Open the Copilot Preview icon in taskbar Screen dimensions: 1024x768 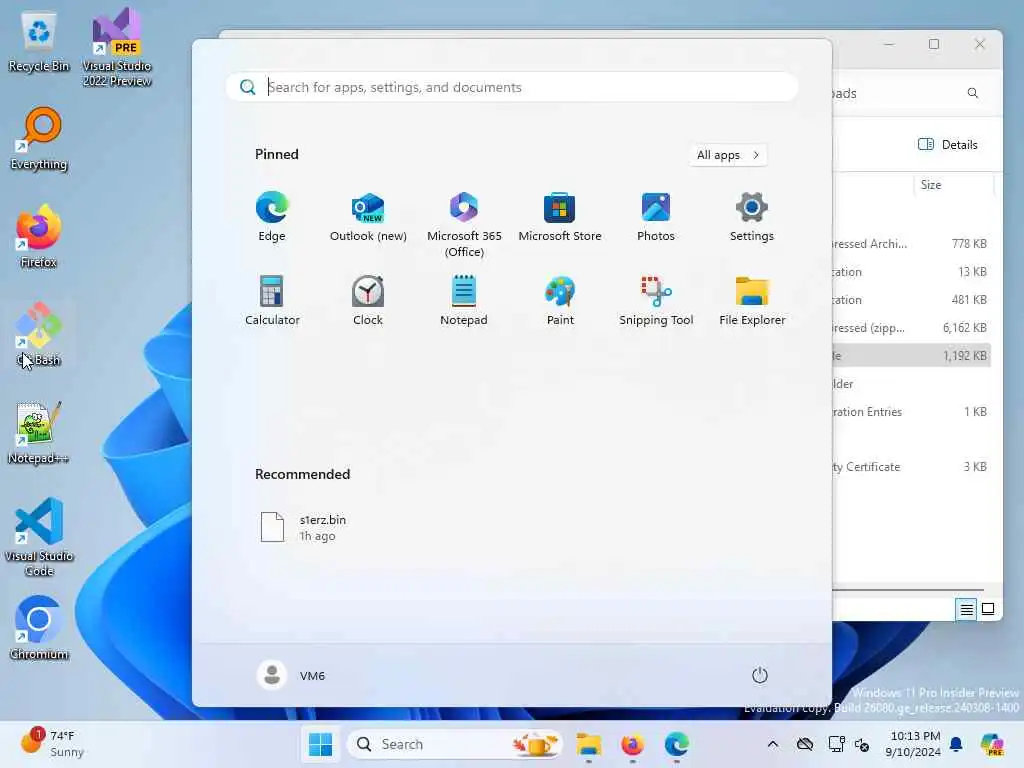pos(992,744)
